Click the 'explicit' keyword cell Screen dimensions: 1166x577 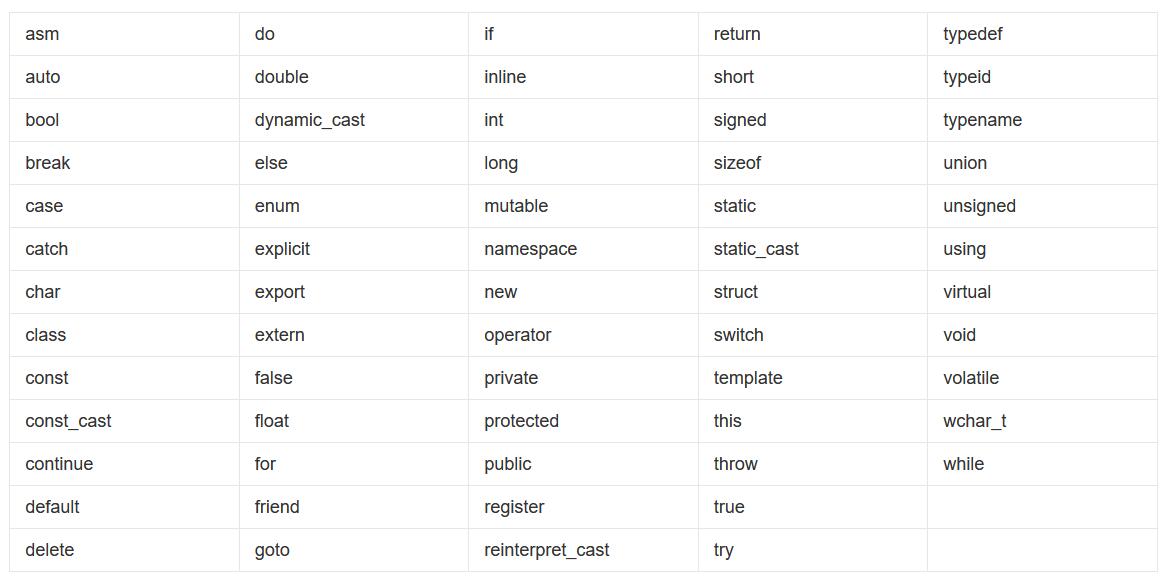pyautogui.click(x=354, y=249)
